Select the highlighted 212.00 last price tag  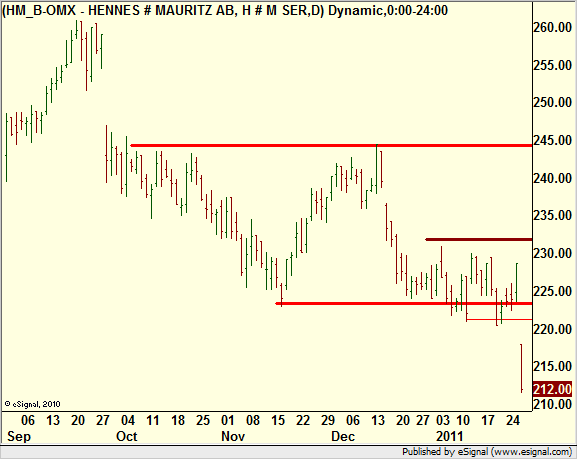pos(552,389)
